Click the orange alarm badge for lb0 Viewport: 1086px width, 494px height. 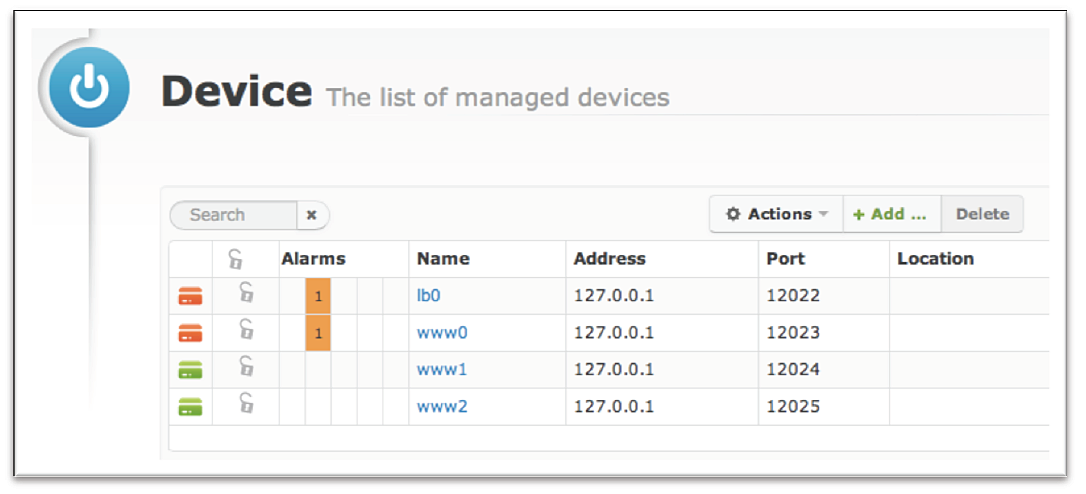tap(318, 297)
